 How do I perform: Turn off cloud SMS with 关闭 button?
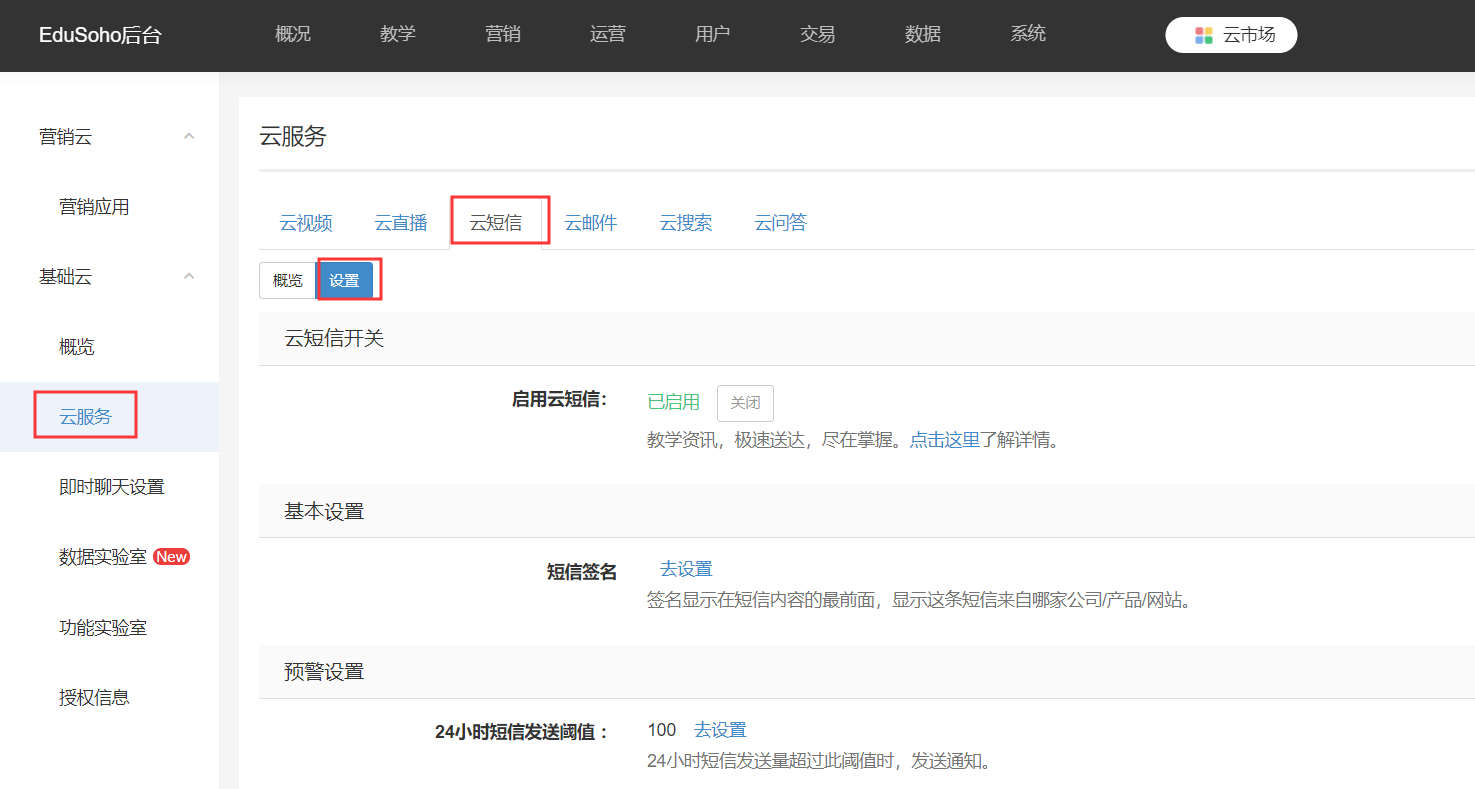pyautogui.click(x=745, y=403)
